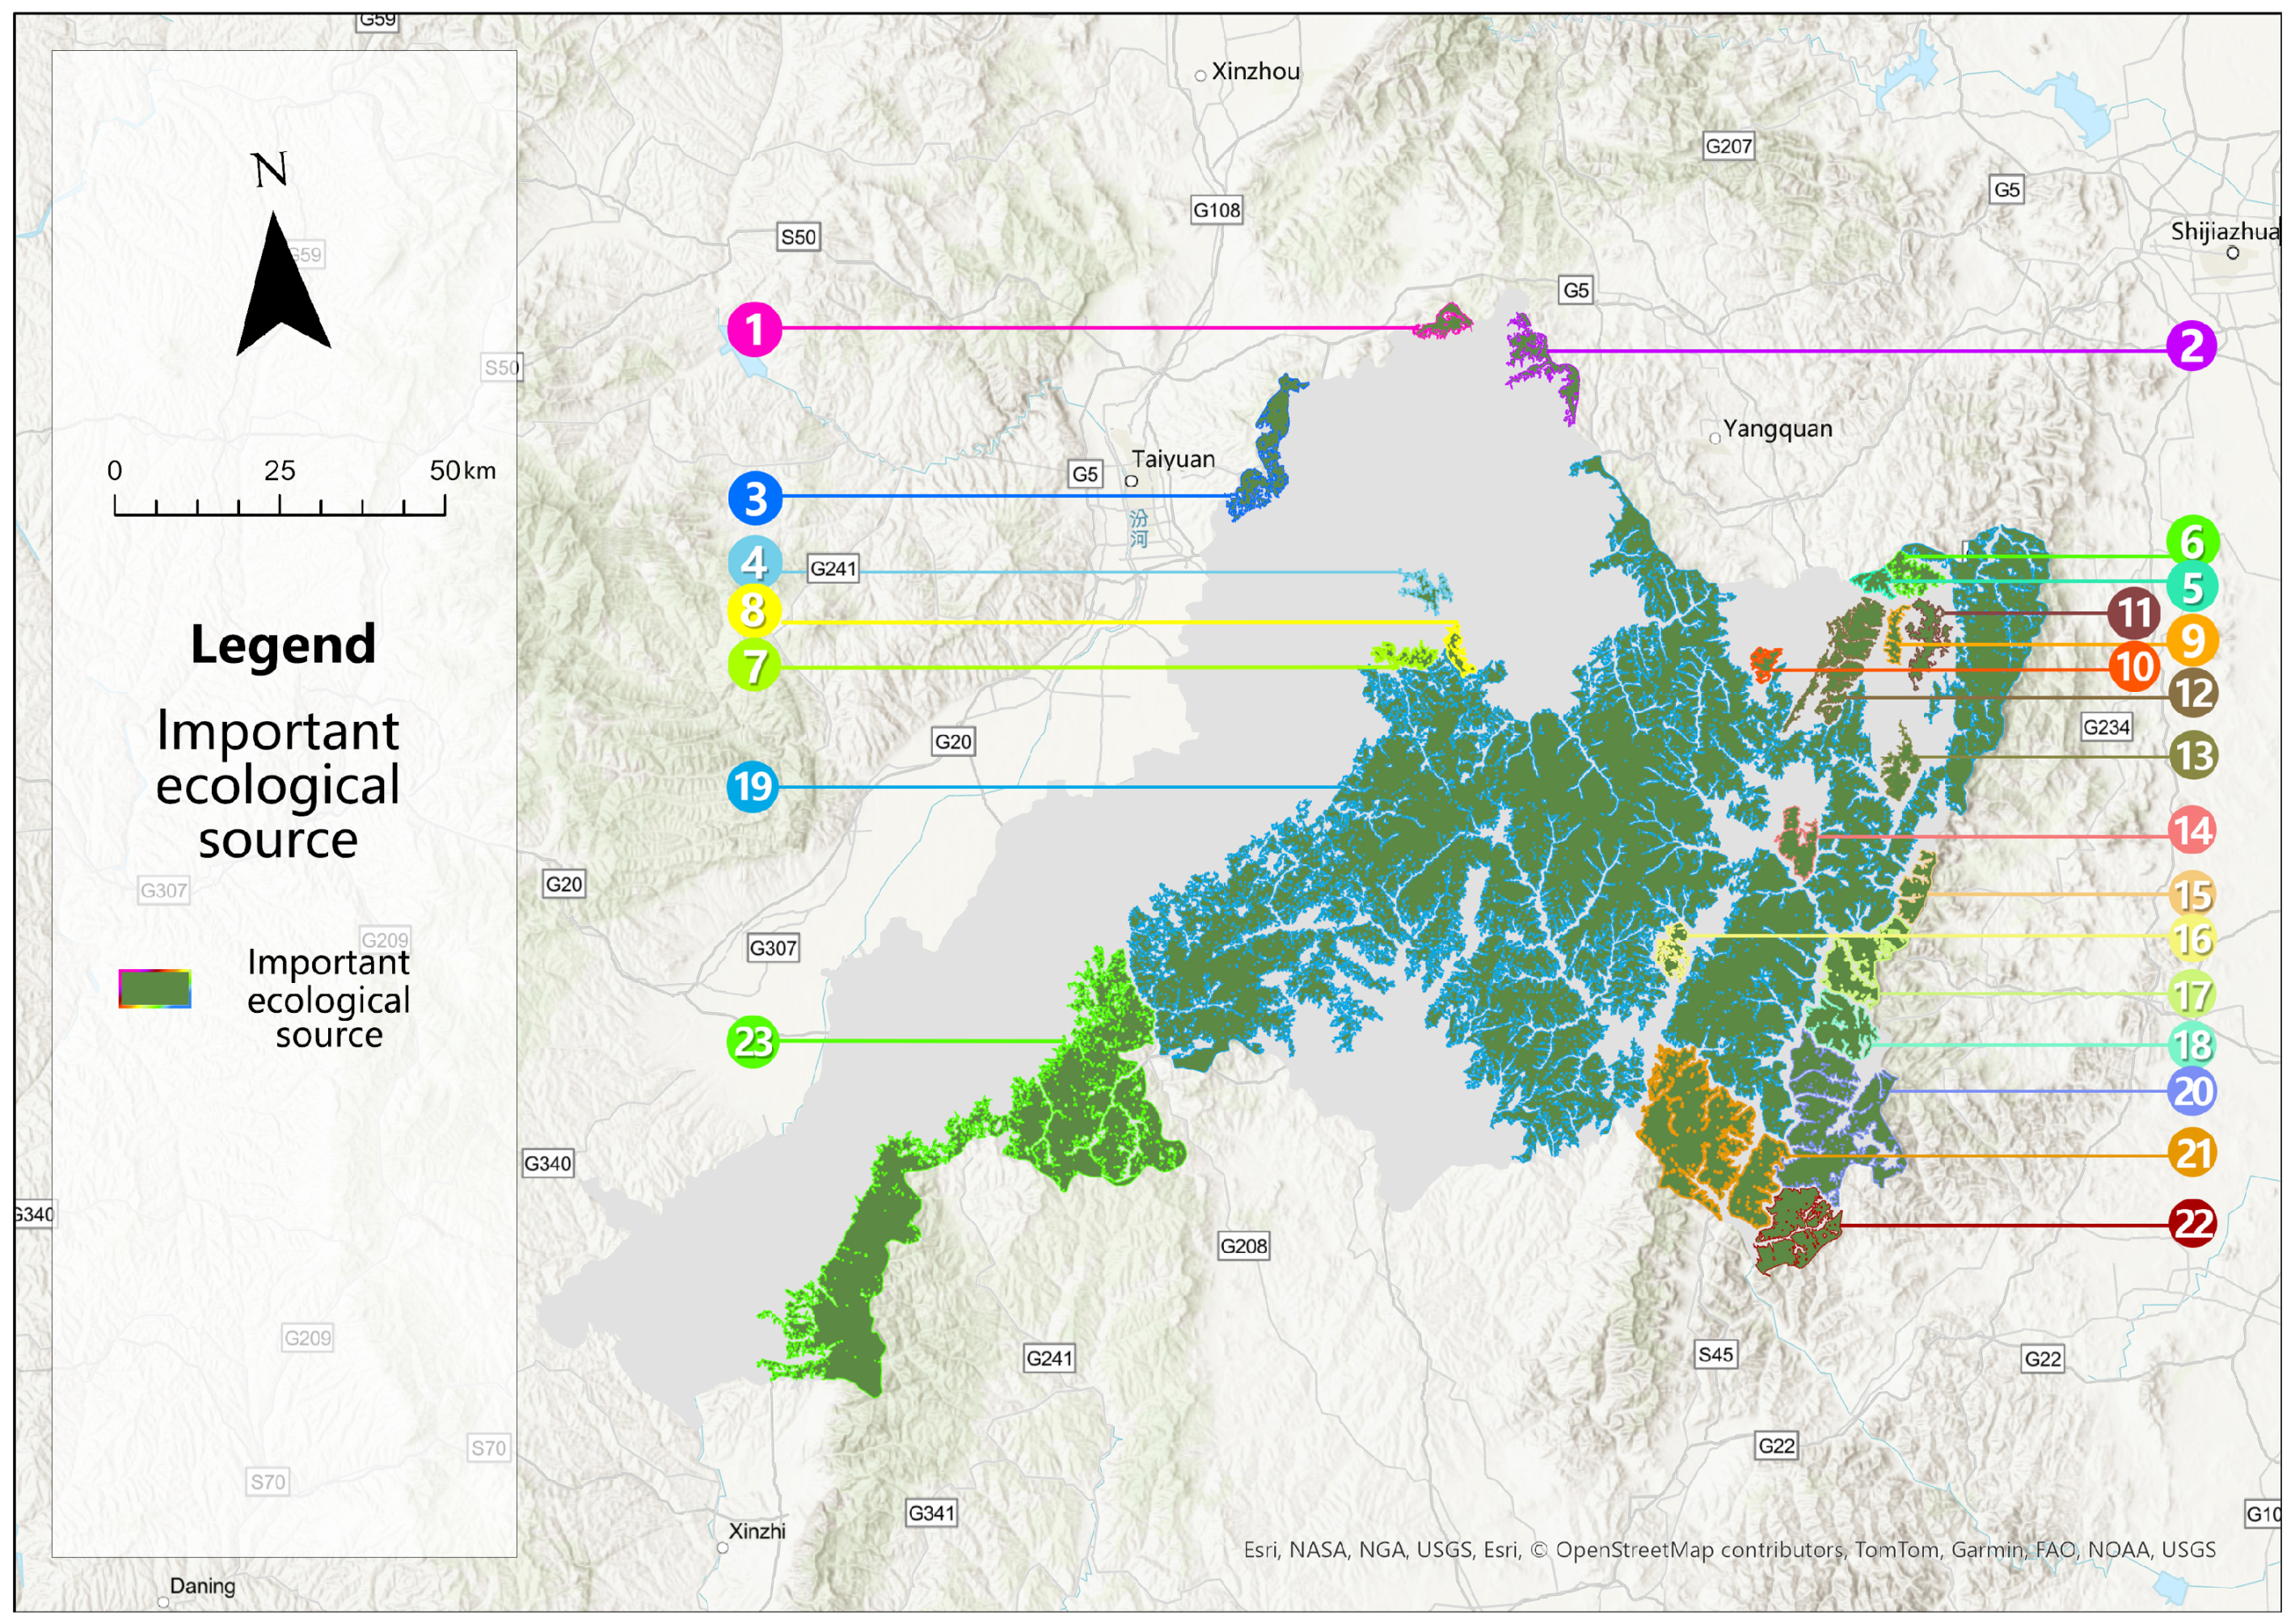Click the green number 23 marker

pyautogui.click(x=753, y=1041)
